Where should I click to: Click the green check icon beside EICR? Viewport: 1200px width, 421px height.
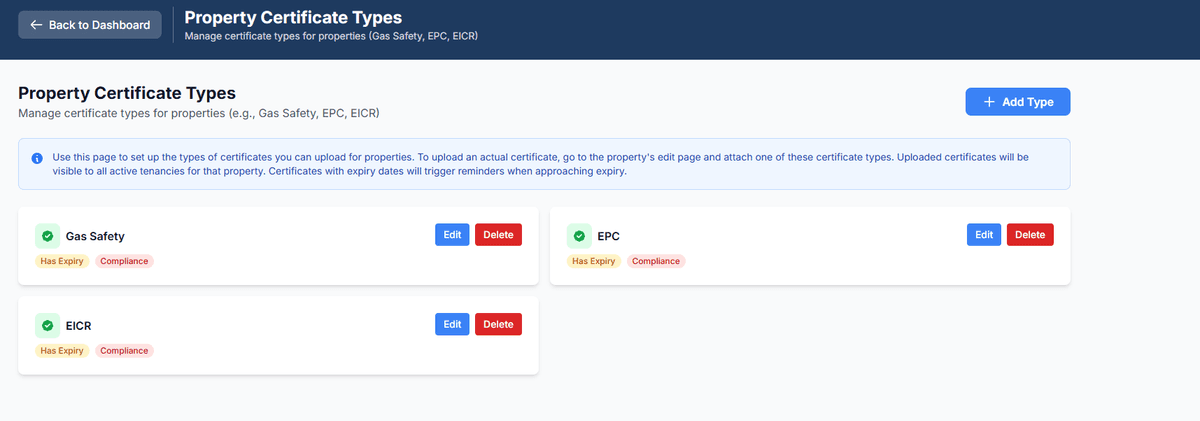(47, 325)
